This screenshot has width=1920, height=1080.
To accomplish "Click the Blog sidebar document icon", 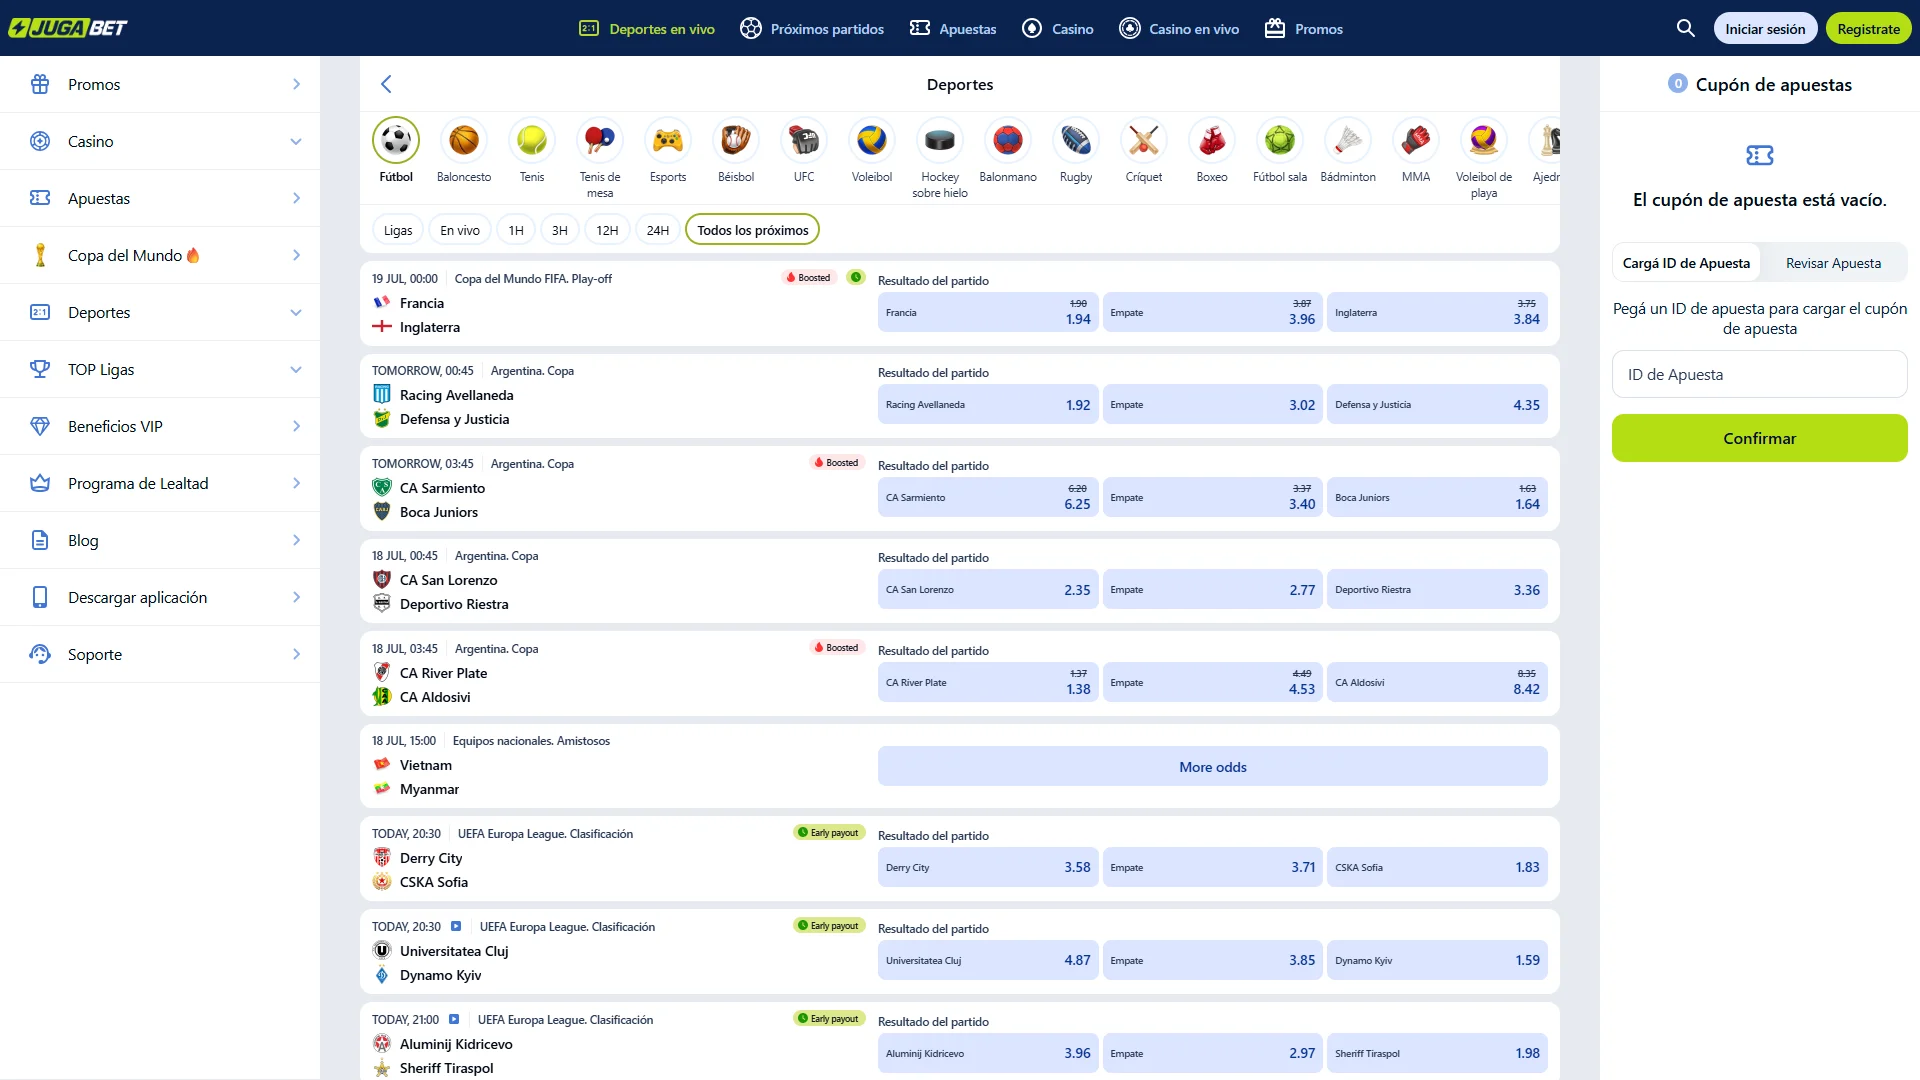I will [40, 540].
